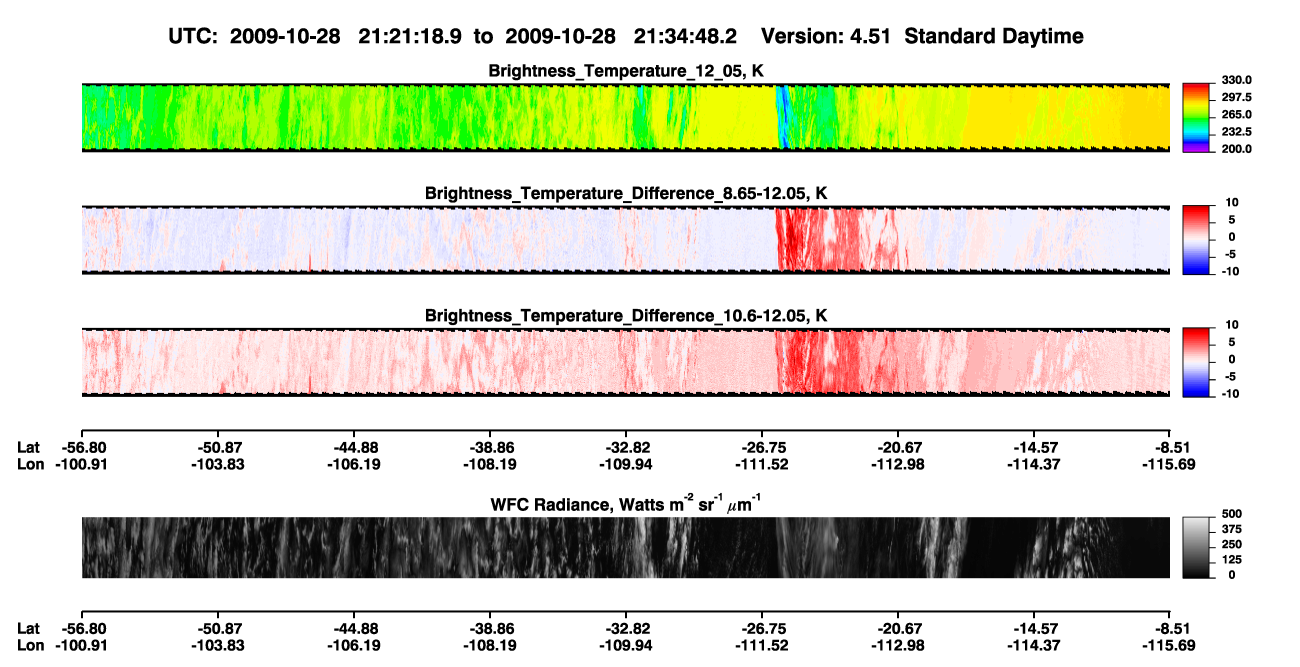The height and width of the screenshot is (667, 1300).
Task: Click the '-10' tick of 10.6-12.05 colorbar
Action: 1229,393
